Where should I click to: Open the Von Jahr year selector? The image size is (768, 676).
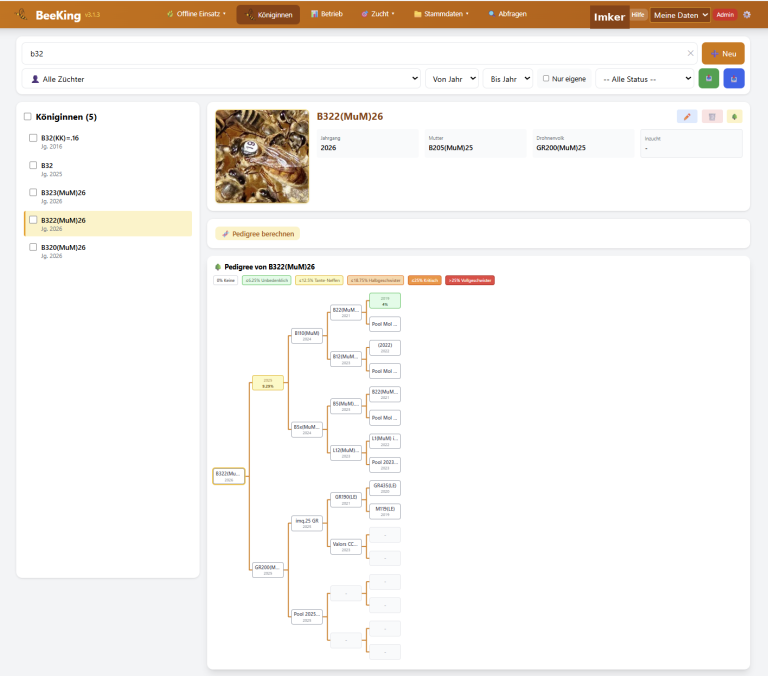click(452, 78)
